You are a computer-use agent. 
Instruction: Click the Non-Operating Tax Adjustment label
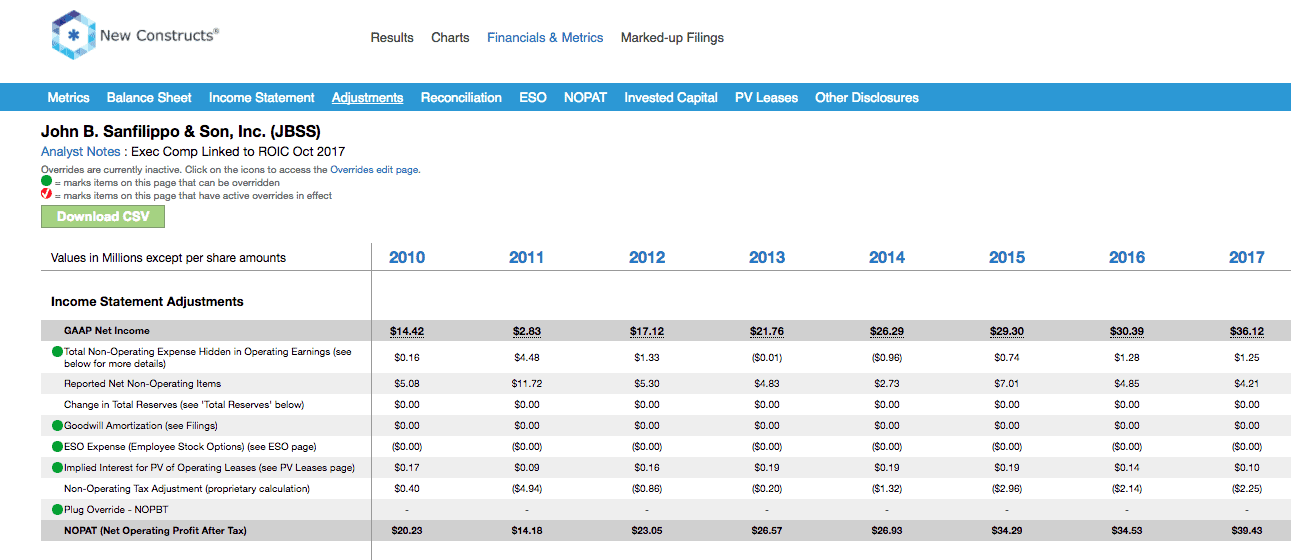[187, 489]
